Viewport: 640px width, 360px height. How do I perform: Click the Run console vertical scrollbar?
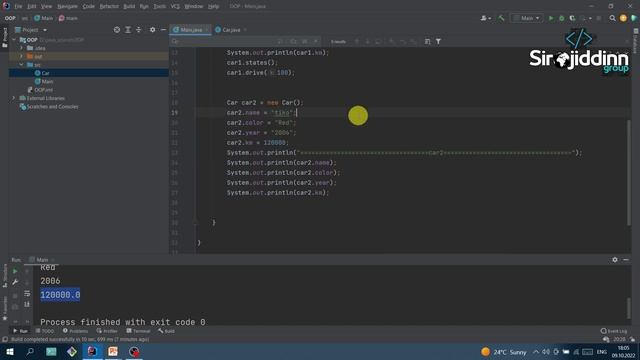point(629,307)
